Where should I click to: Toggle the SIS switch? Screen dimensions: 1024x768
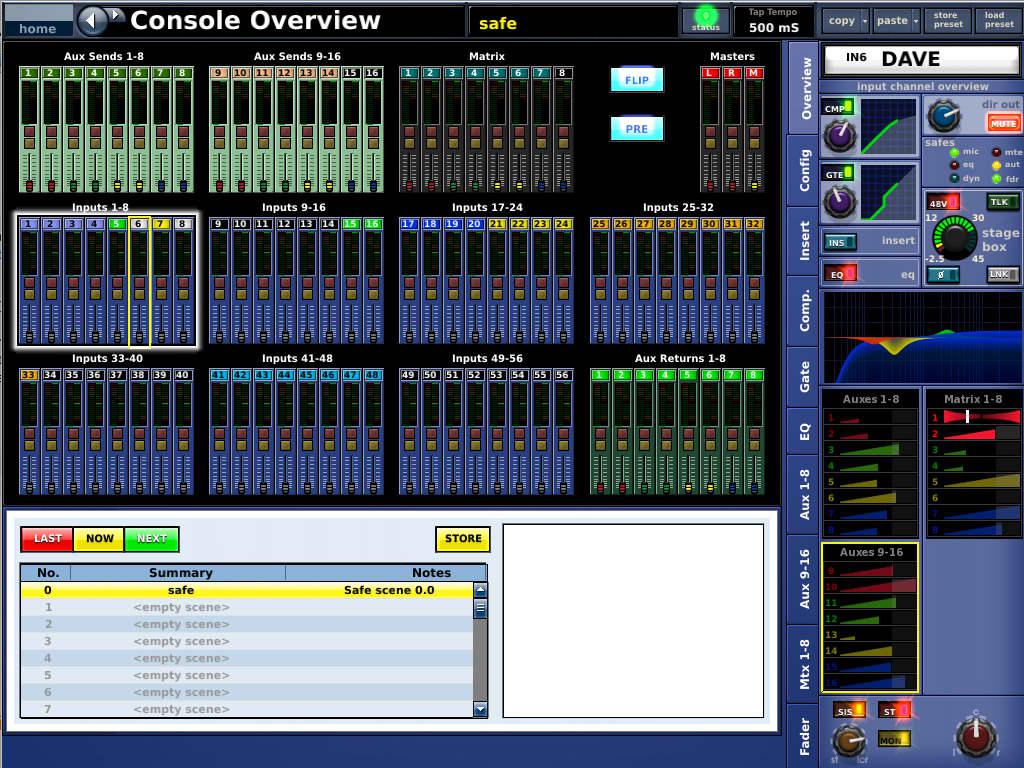pos(849,711)
